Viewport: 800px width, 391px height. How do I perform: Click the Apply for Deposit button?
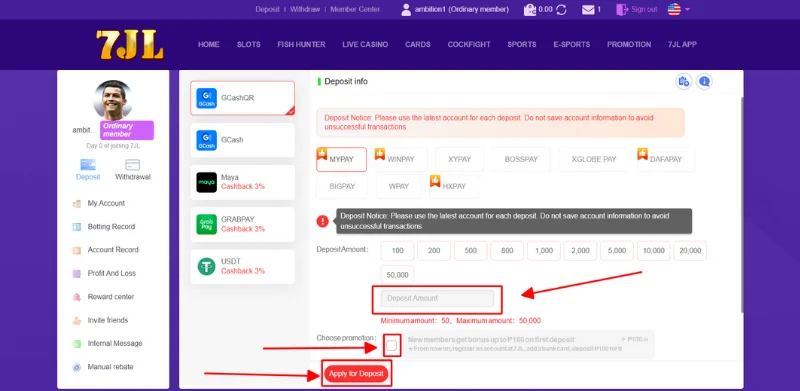click(x=356, y=374)
